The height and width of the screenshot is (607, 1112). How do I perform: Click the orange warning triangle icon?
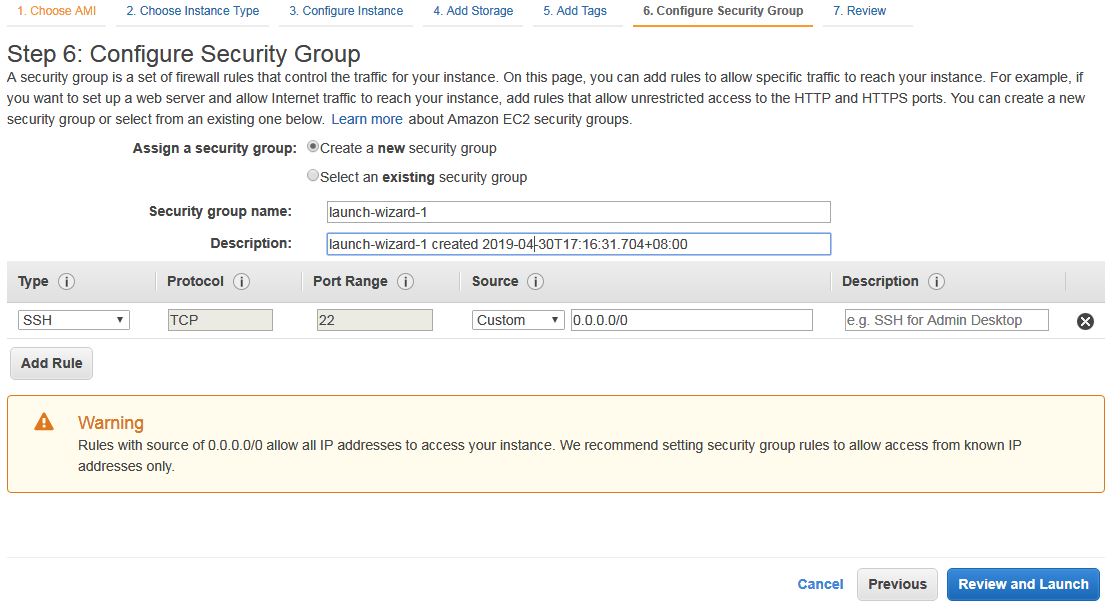coord(44,422)
